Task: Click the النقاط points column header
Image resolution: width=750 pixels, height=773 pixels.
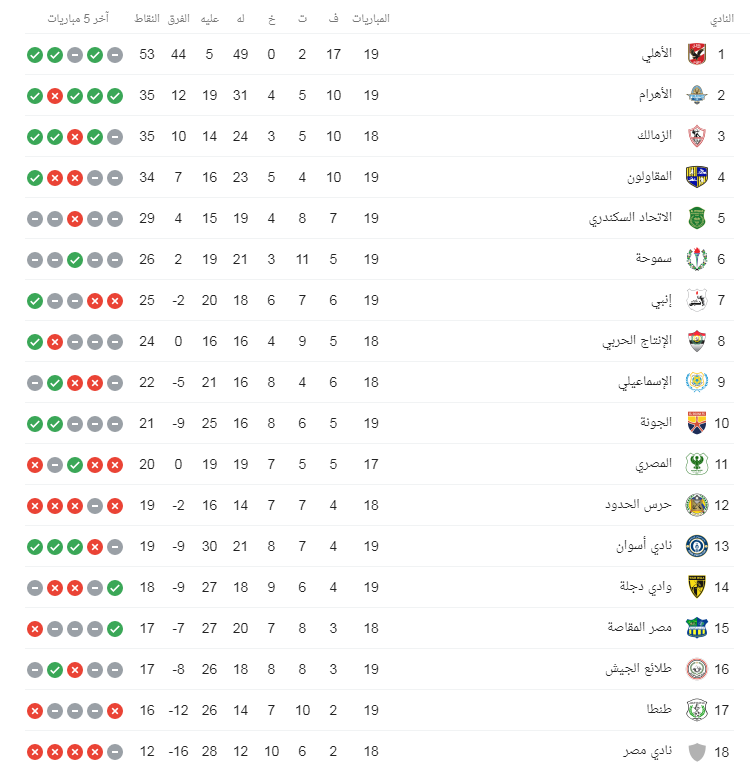Action: coord(147,19)
